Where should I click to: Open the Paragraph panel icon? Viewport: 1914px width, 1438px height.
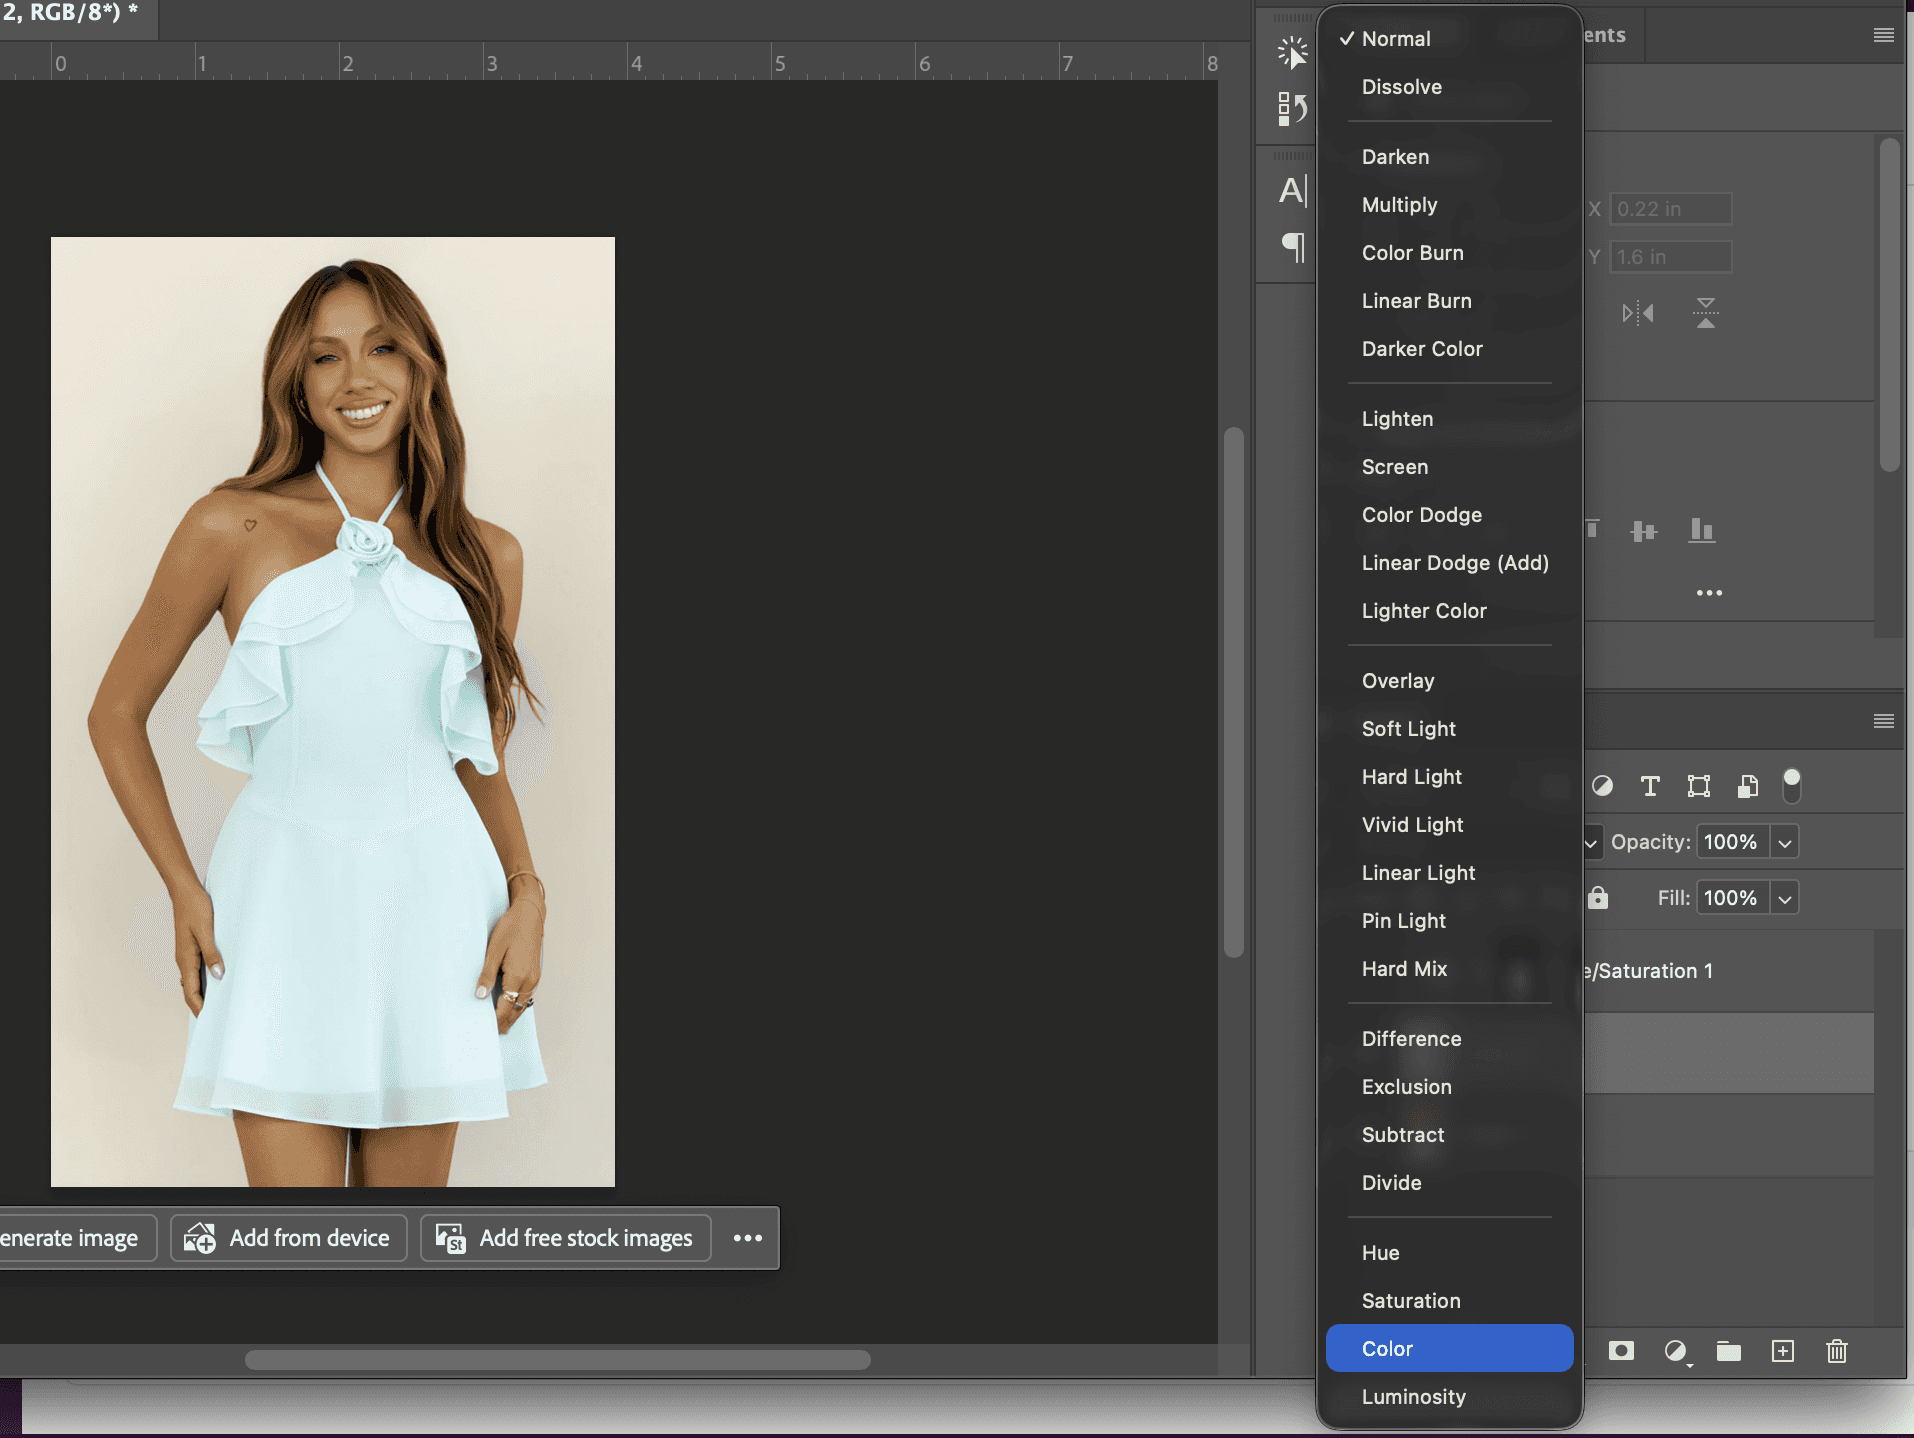click(1292, 246)
